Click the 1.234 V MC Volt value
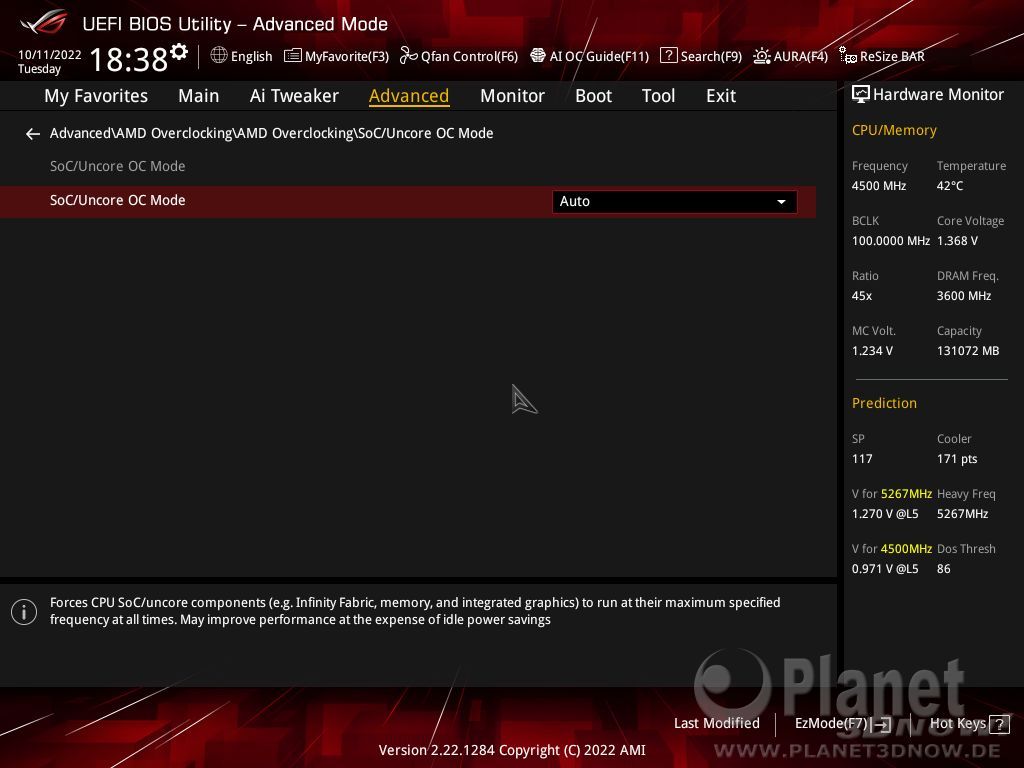Screen dimensions: 1024x768 872,351
